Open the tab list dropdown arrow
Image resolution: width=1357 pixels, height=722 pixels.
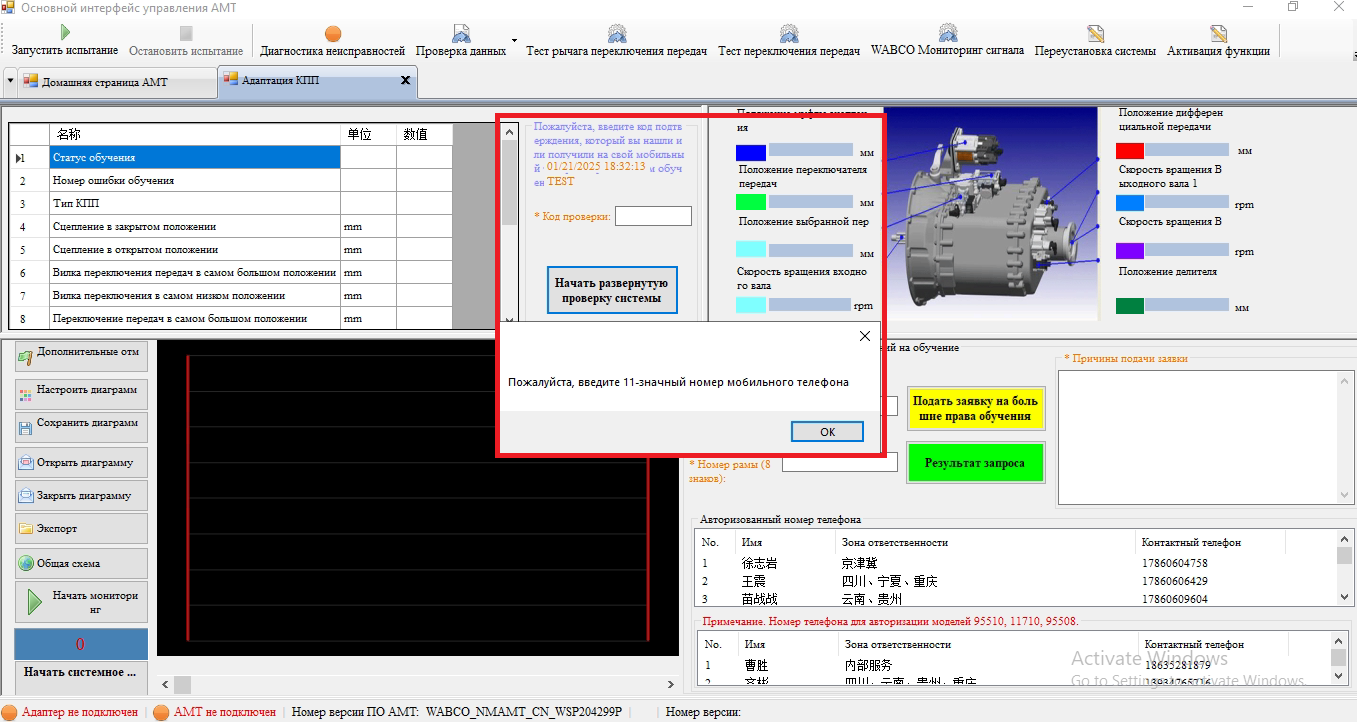pyautogui.click(x=10, y=81)
